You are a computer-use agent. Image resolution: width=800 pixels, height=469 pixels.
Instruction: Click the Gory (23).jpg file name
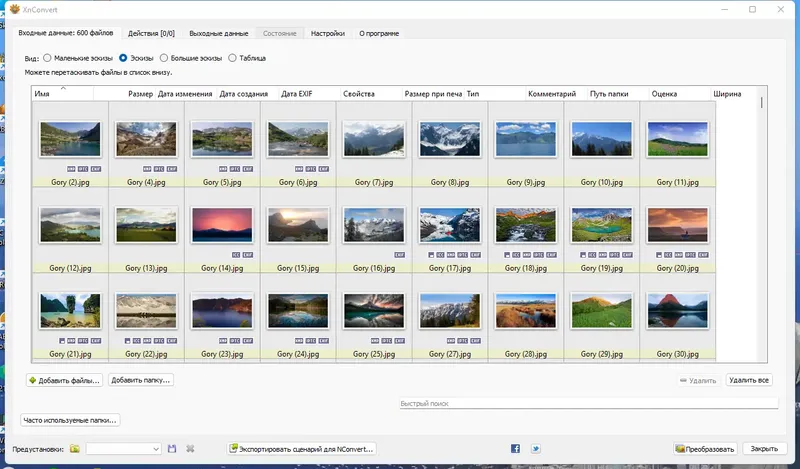(222, 354)
